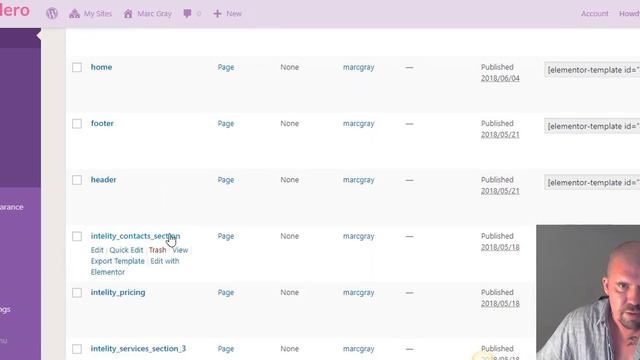Click Edit under intelity_contacts_section
Viewport: 640px width, 360px height.
(97, 250)
